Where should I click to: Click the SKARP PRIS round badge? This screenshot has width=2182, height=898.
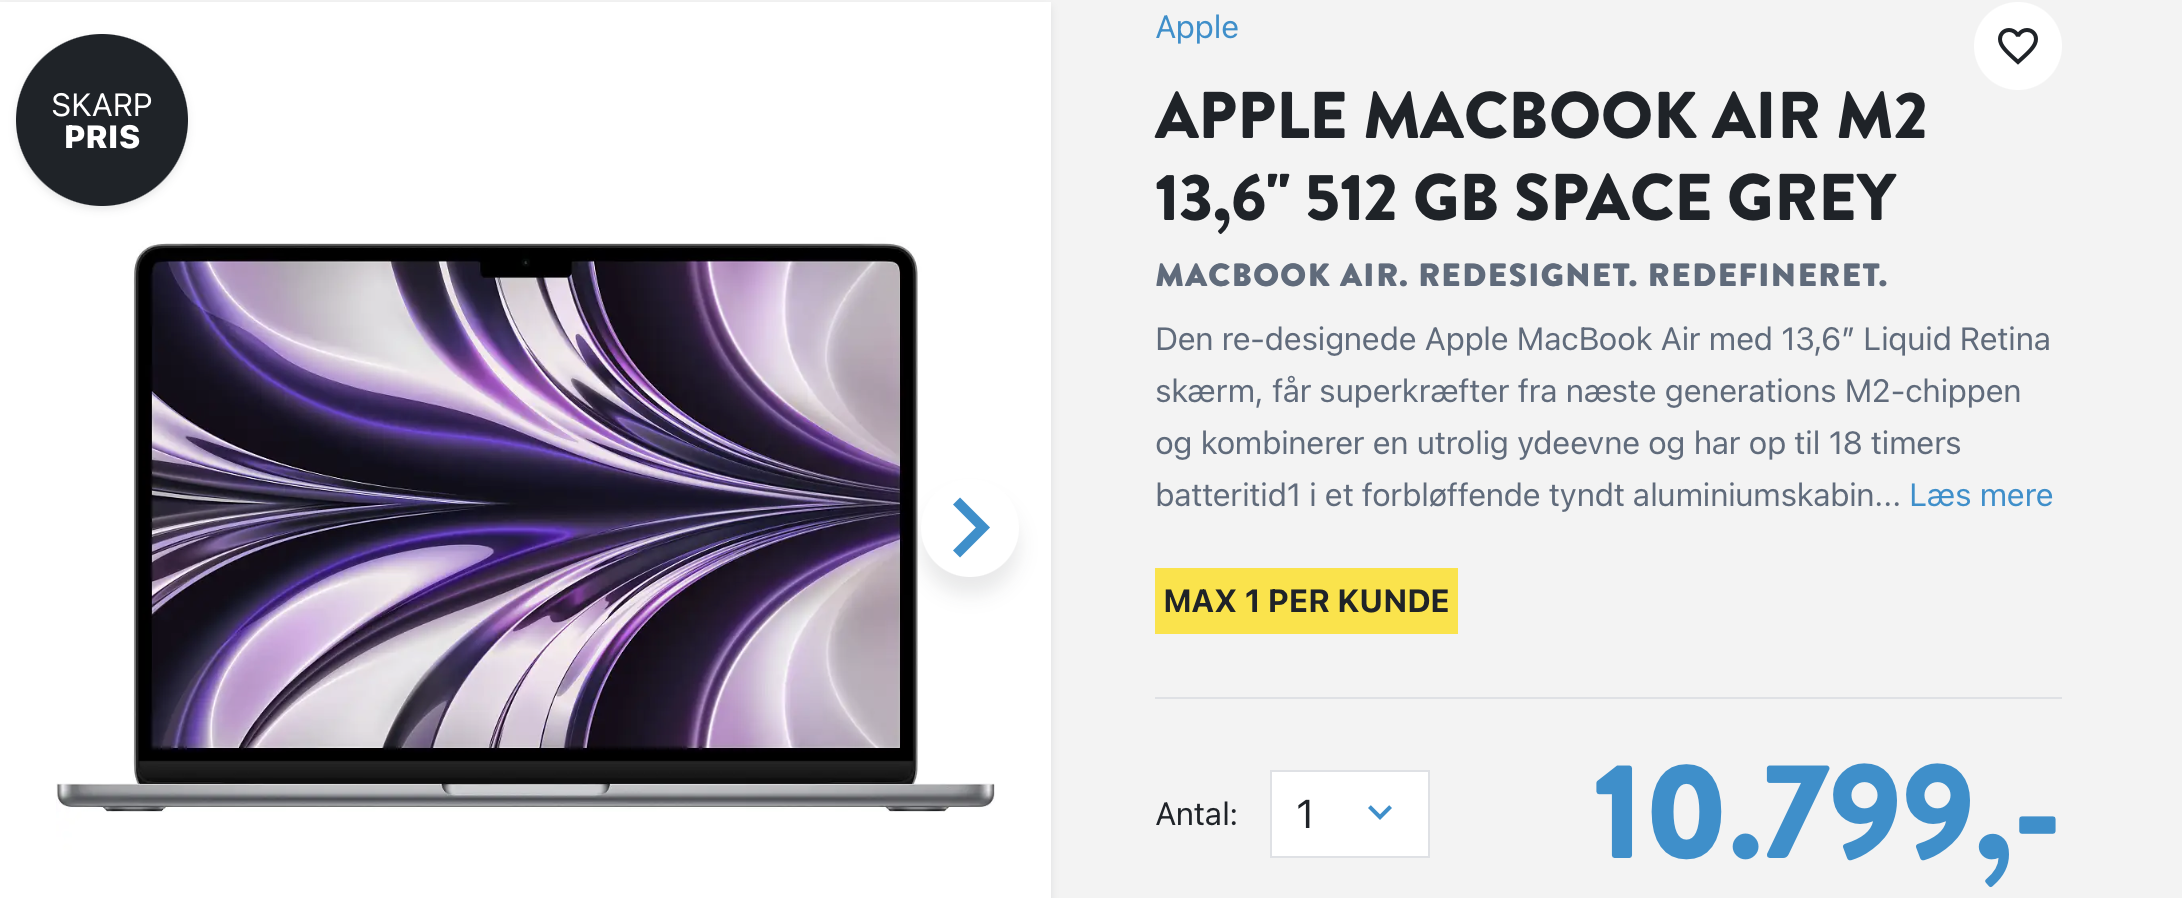102,120
